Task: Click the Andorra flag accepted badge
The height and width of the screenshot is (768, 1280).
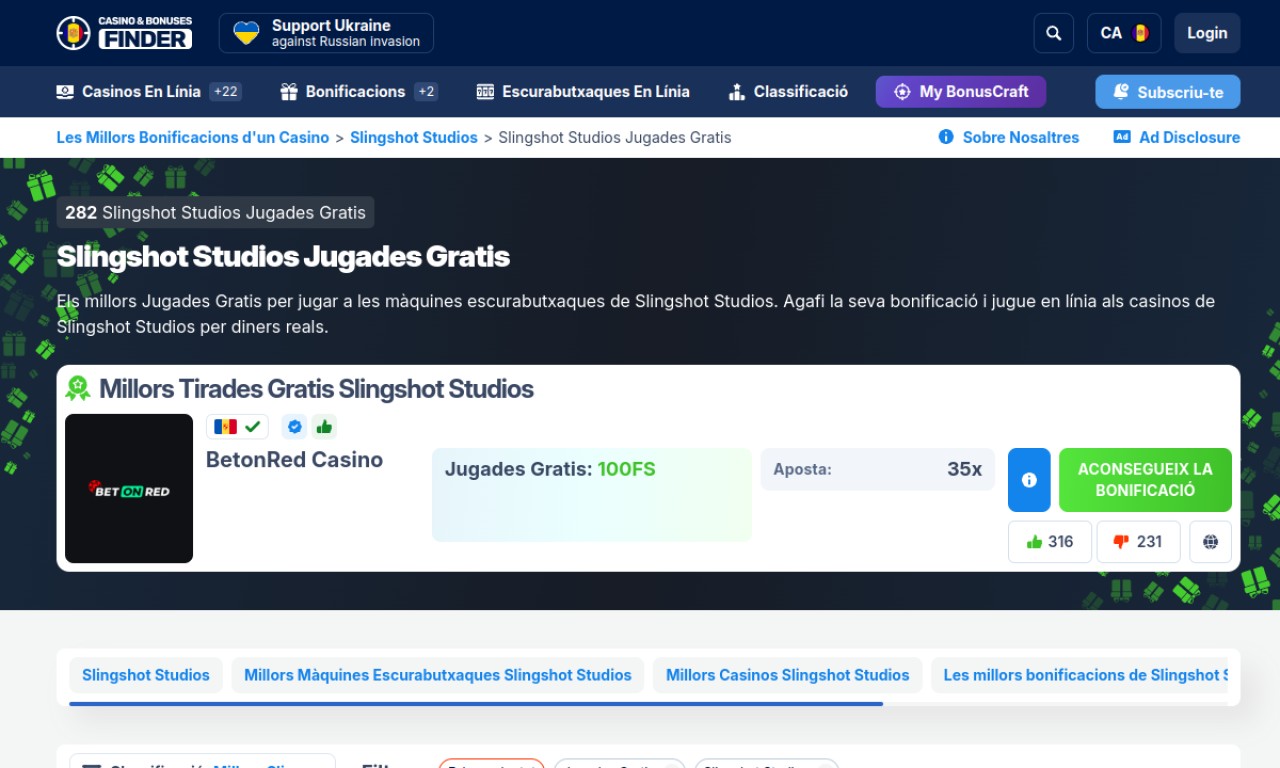Action: tap(237, 427)
